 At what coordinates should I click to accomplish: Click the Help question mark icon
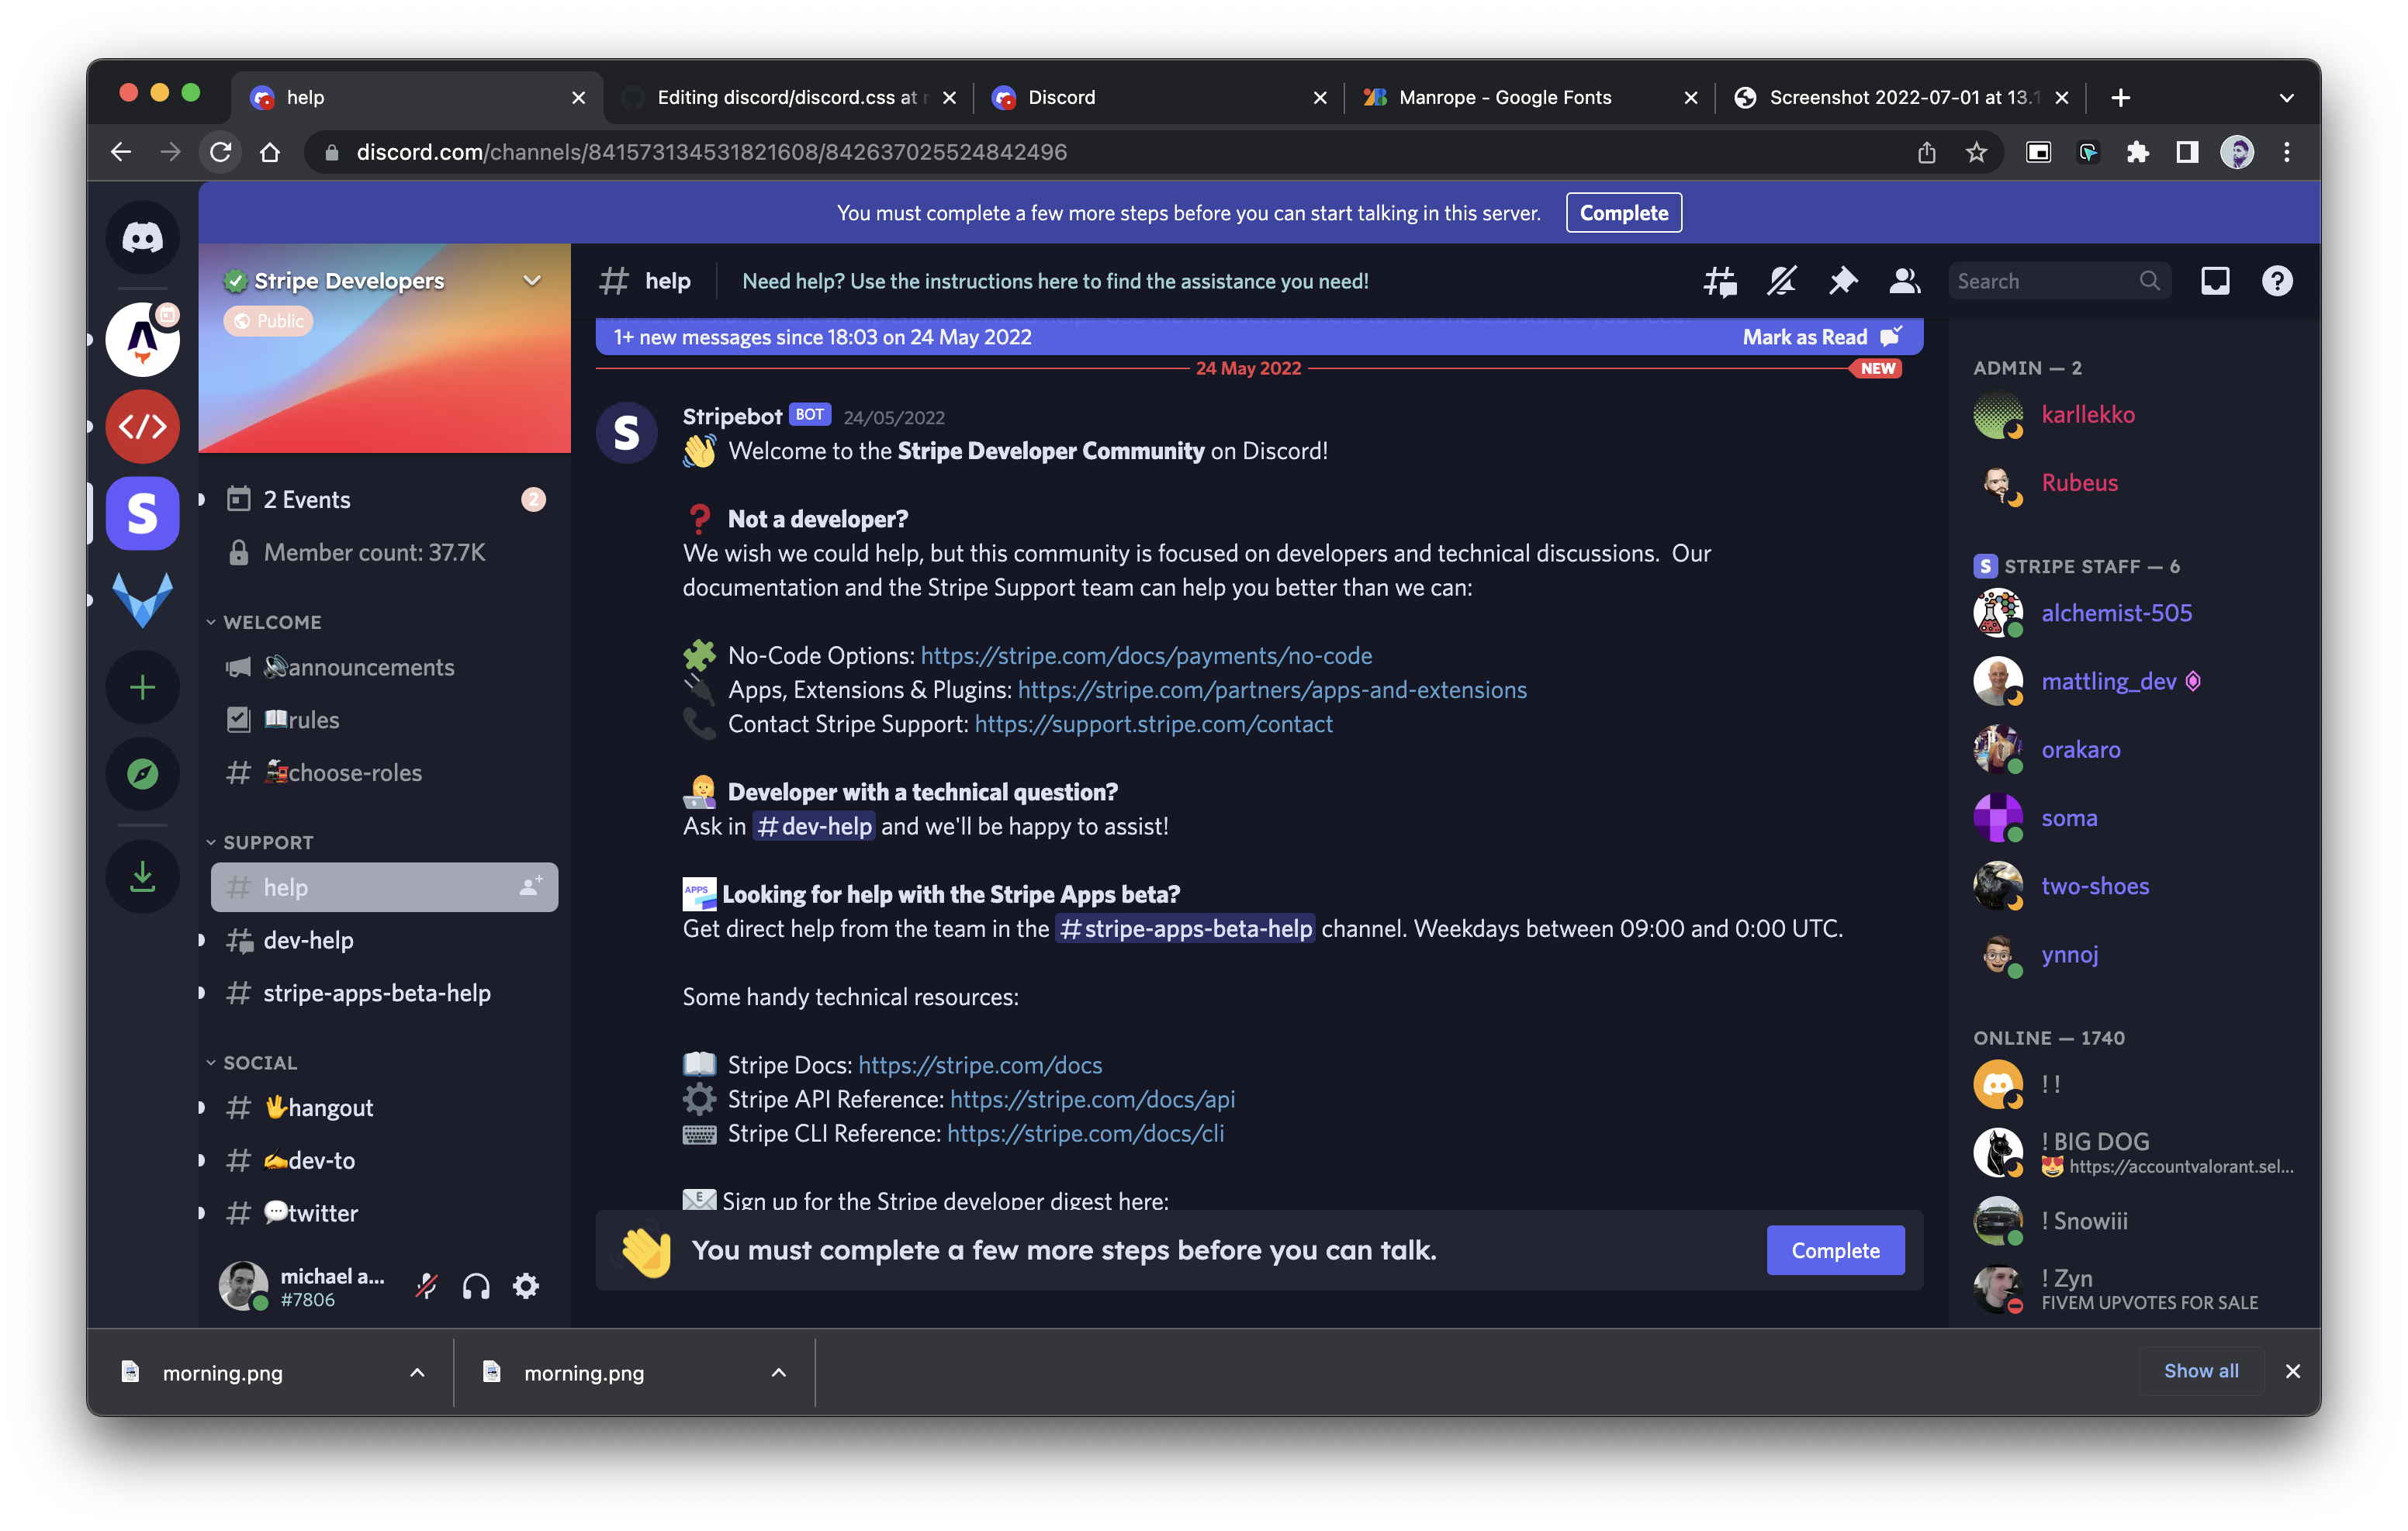(x=2276, y=281)
